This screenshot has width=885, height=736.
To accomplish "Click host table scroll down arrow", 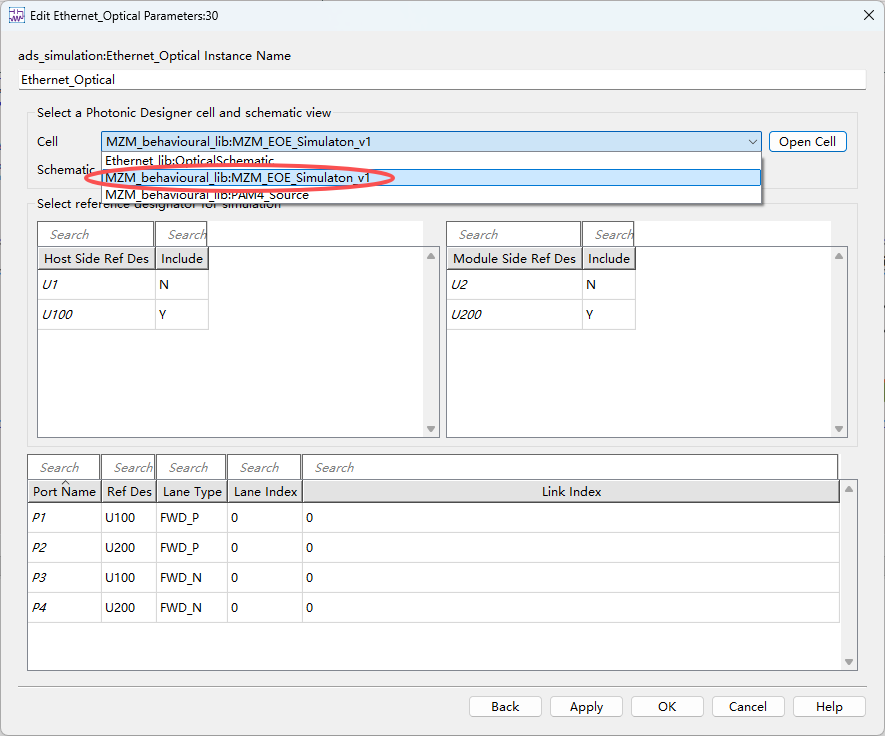I will pyautogui.click(x=431, y=429).
